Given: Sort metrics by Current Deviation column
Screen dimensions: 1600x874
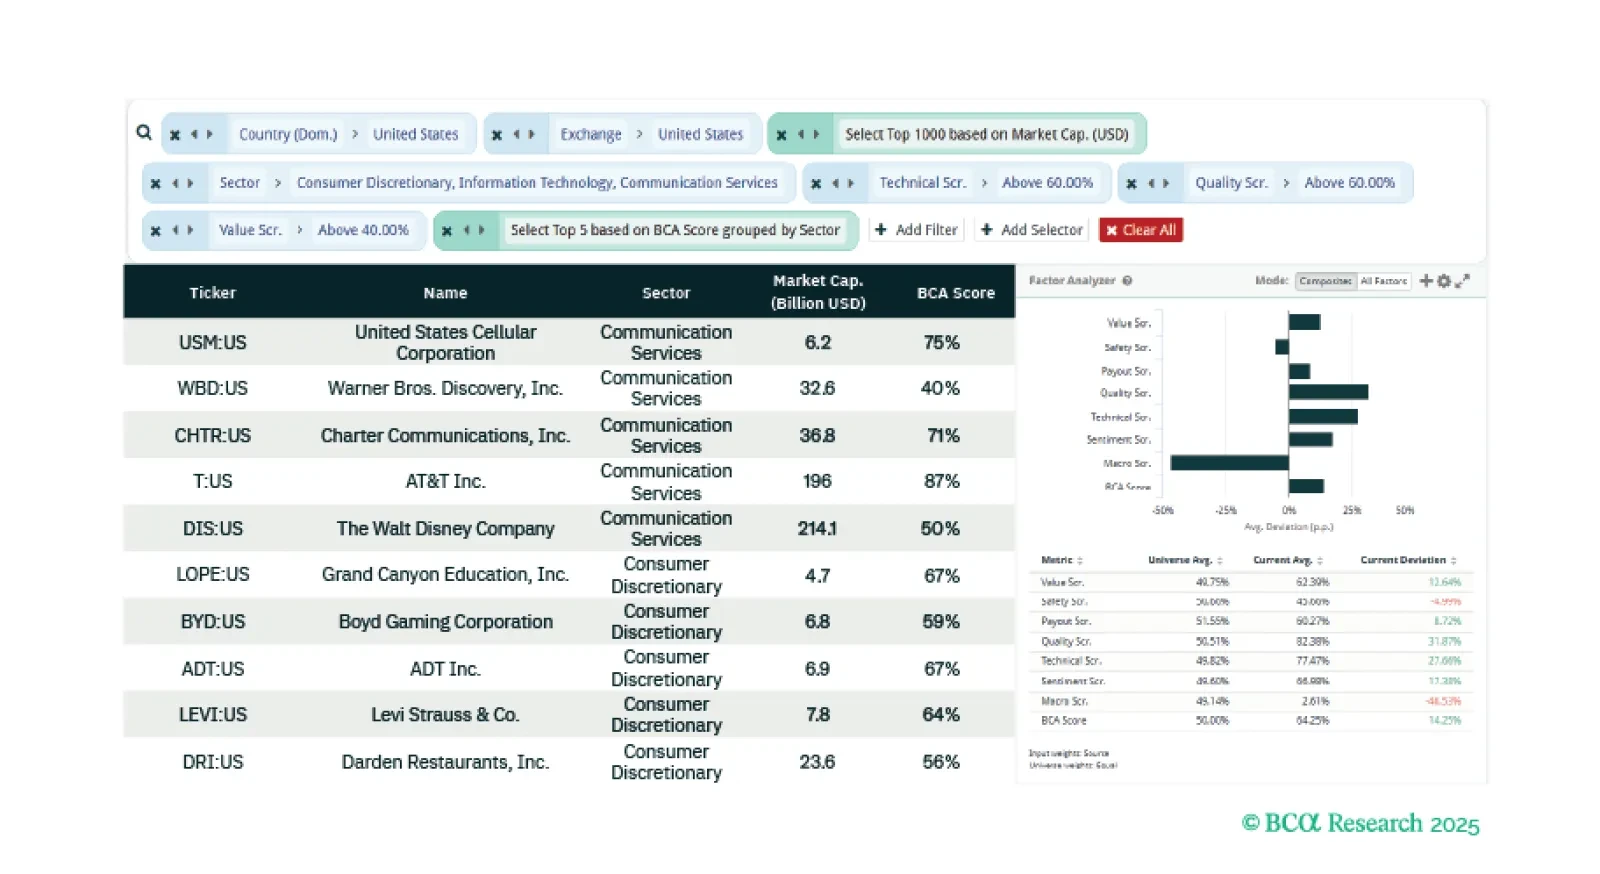Looking at the screenshot, I should tap(1407, 560).
